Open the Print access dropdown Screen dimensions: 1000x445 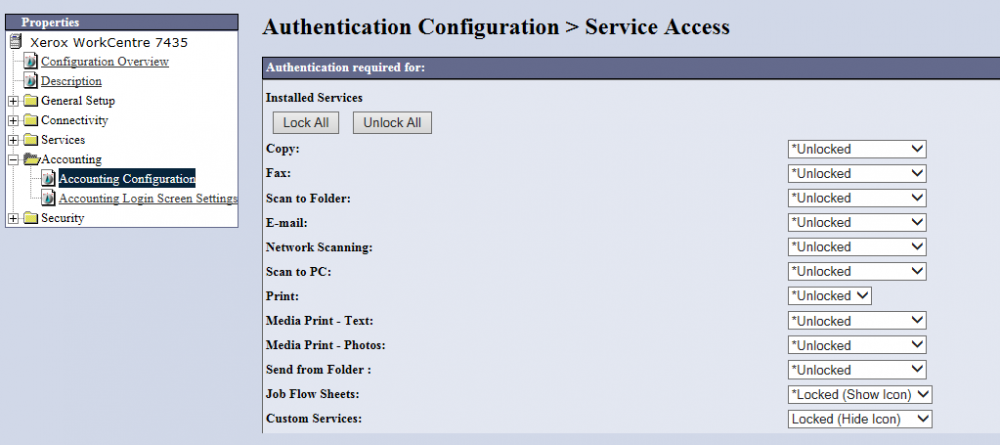[x=830, y=296]
